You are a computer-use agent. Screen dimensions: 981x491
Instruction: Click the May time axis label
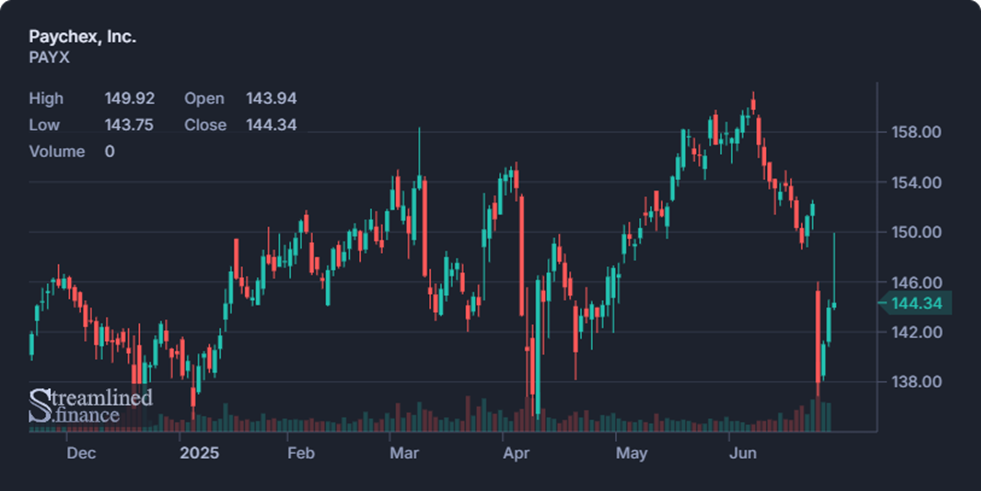631,453
